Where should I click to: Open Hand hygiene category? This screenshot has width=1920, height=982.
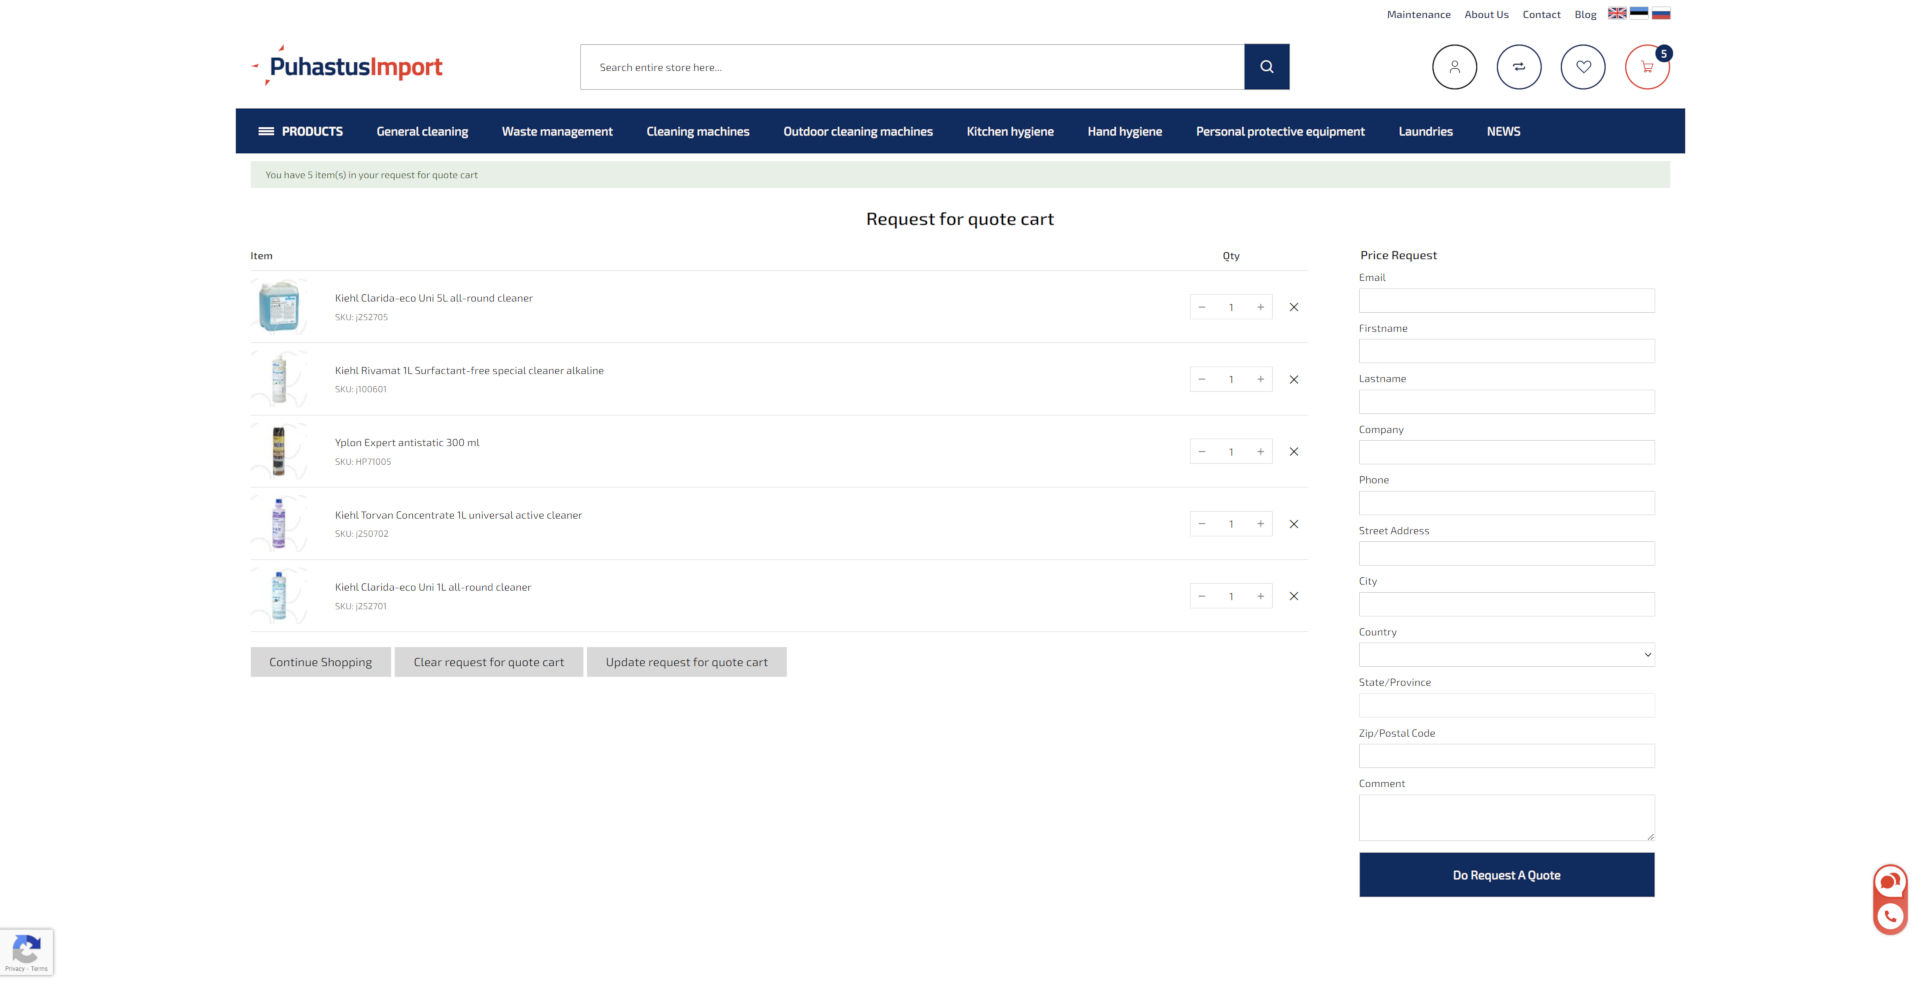(x=1125, y=131)
